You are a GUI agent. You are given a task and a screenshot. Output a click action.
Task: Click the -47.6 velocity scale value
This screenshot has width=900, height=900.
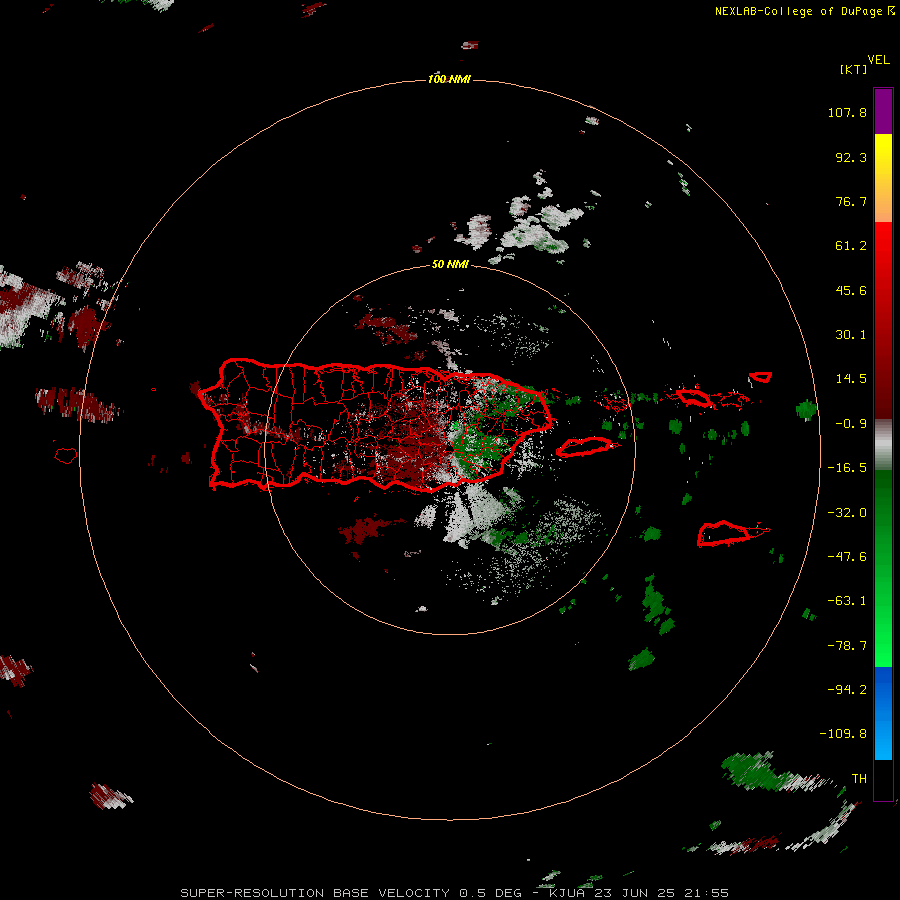pos(847,557)
